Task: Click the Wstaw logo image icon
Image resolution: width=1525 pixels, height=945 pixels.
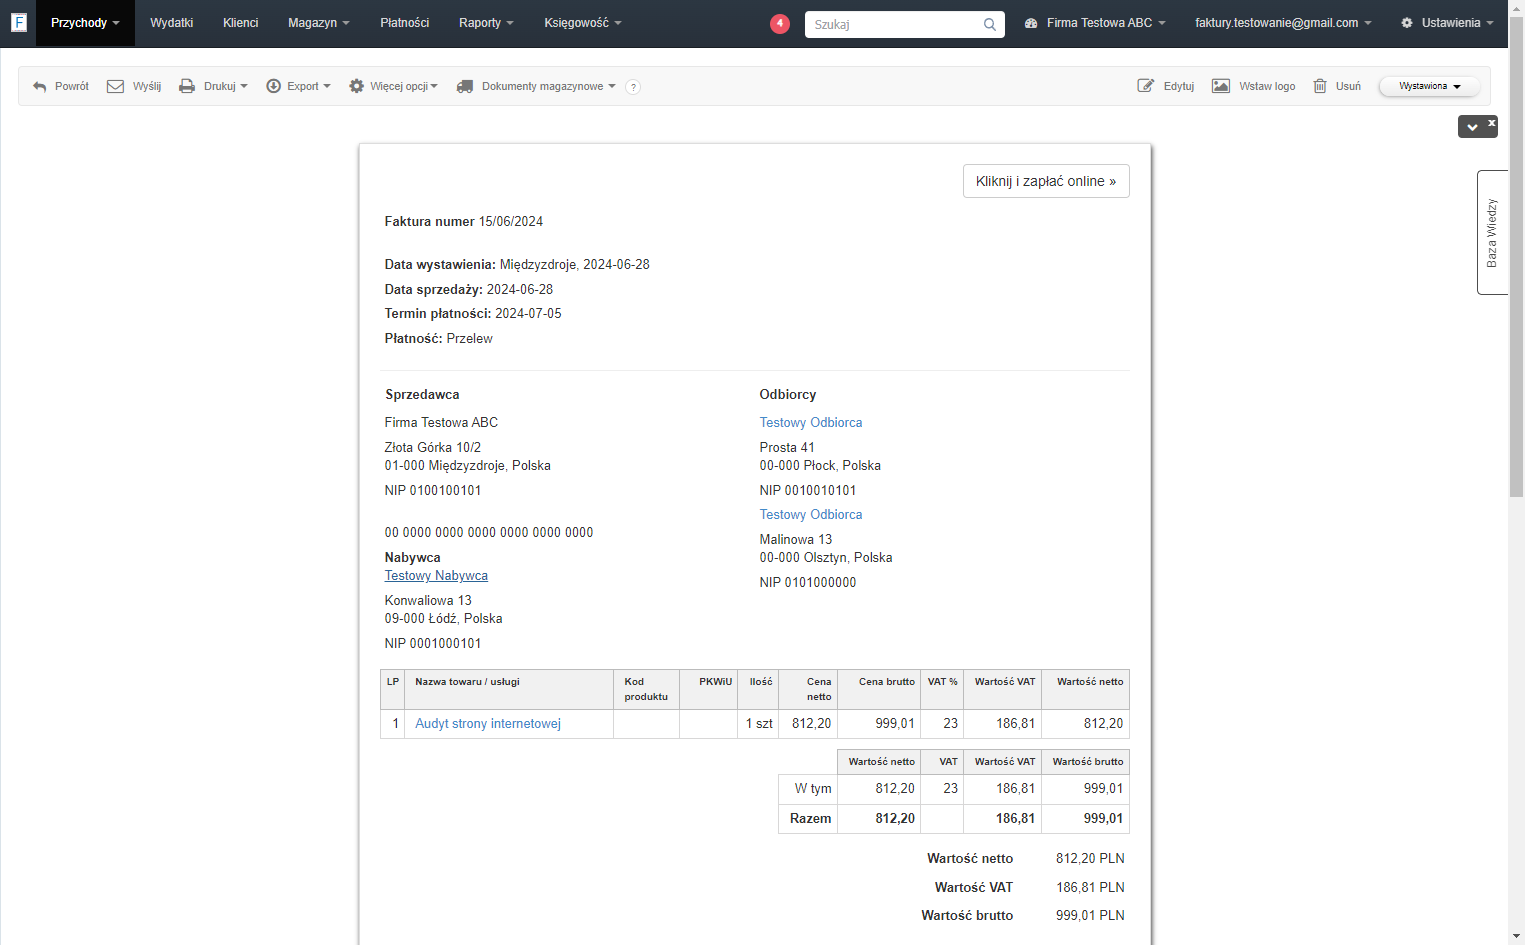Action: (1221, 86)
